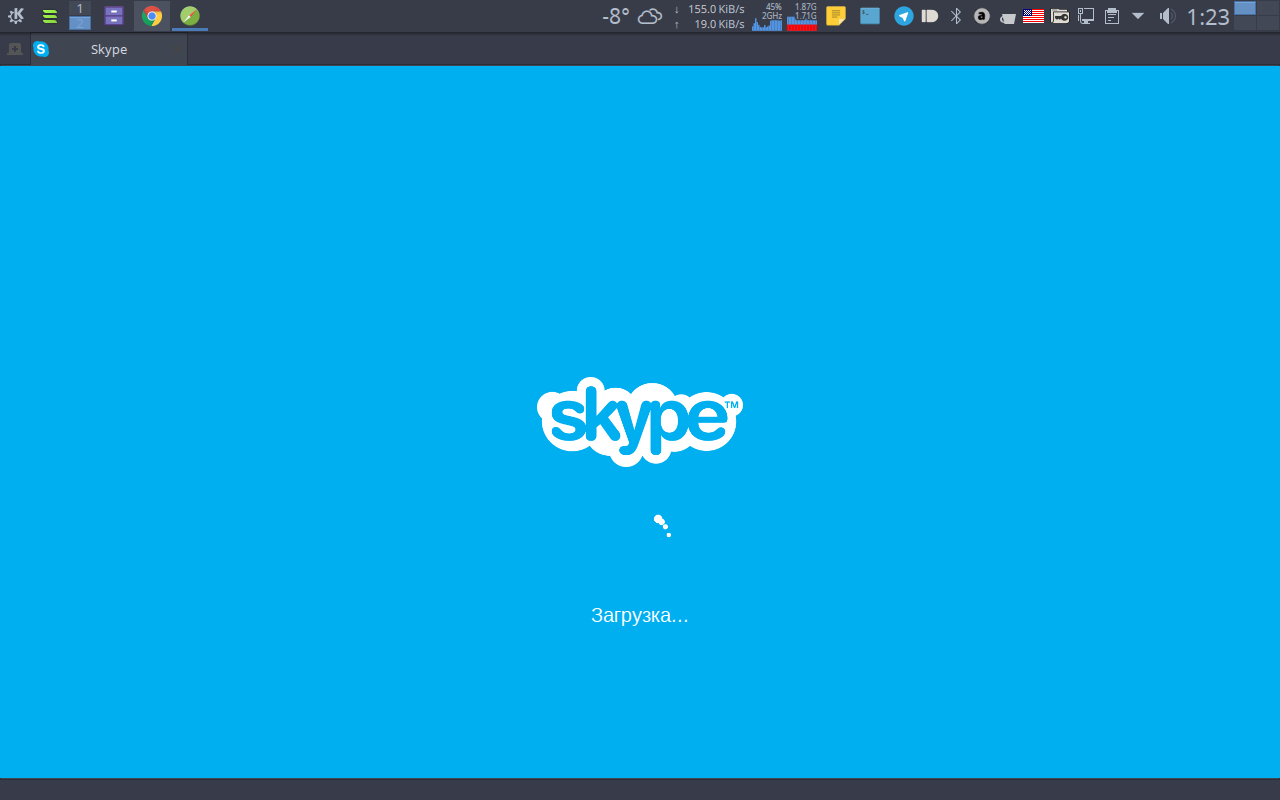Open the Telegram tray icon

coord(904,16)
